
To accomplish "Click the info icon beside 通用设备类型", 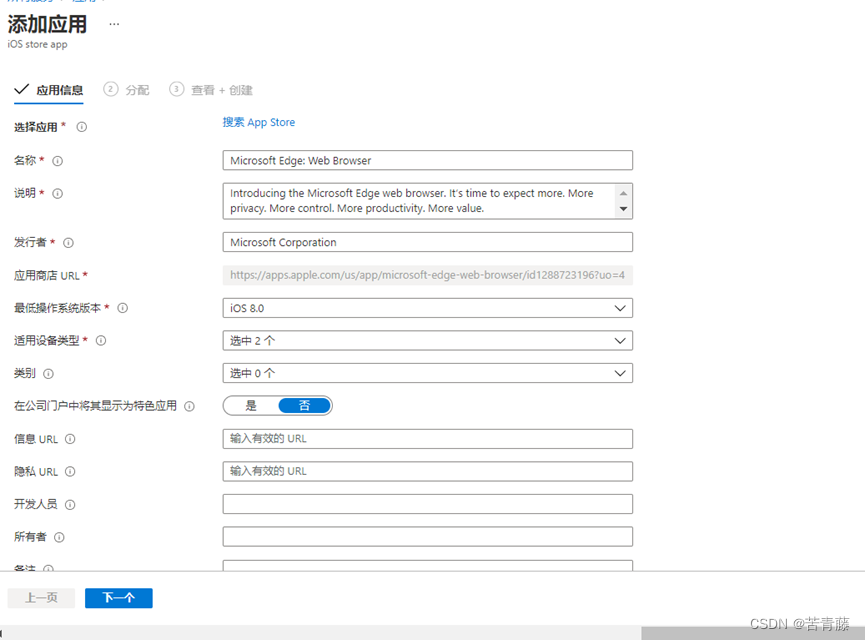I will tap(100, 340).
